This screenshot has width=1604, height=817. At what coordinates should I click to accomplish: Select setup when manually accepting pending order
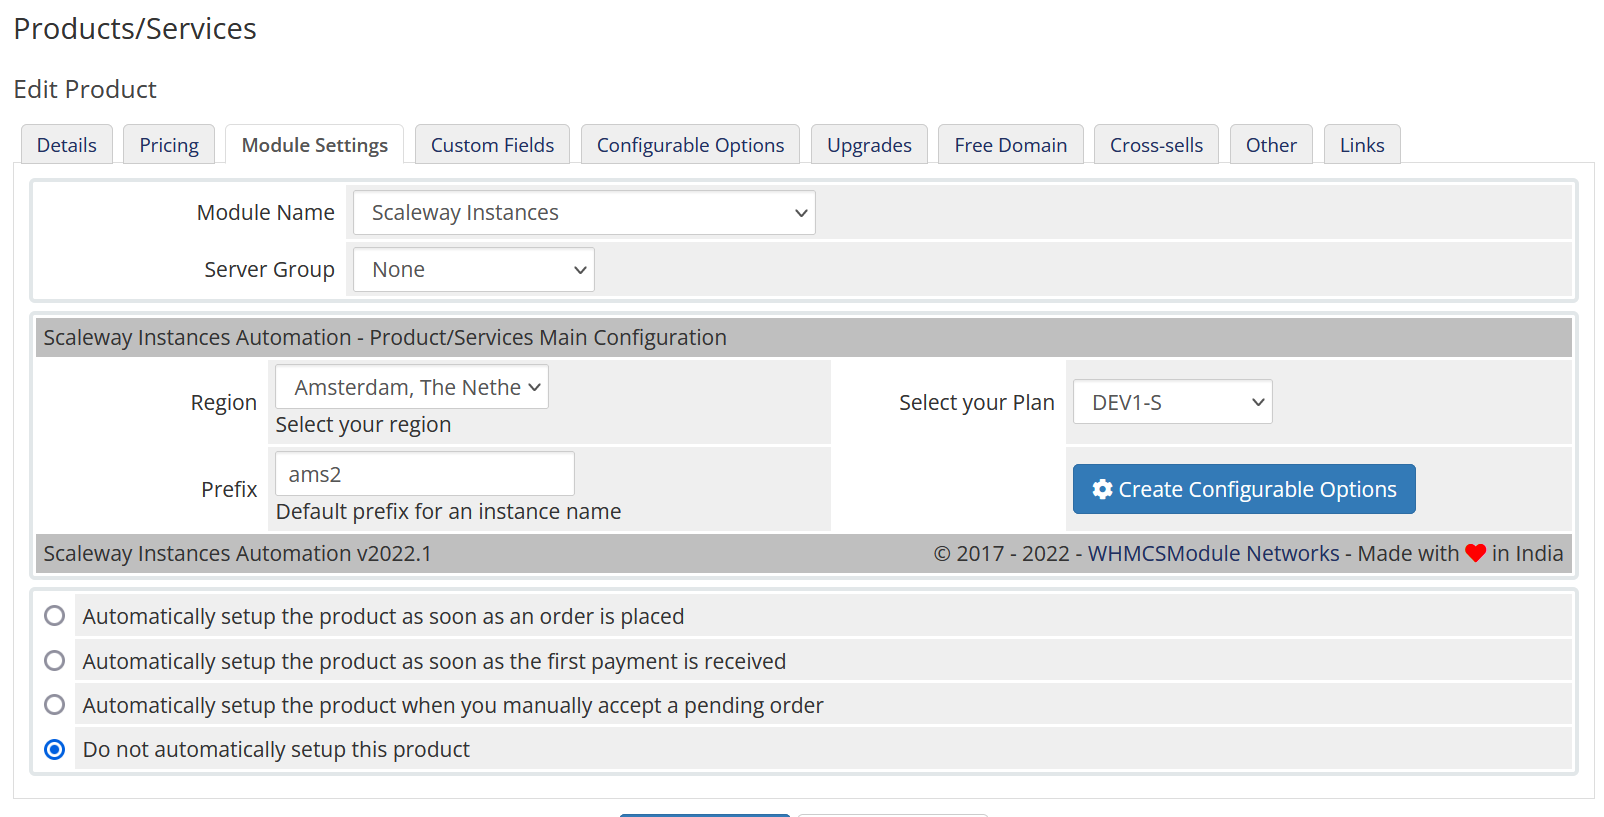click(55, 705)
